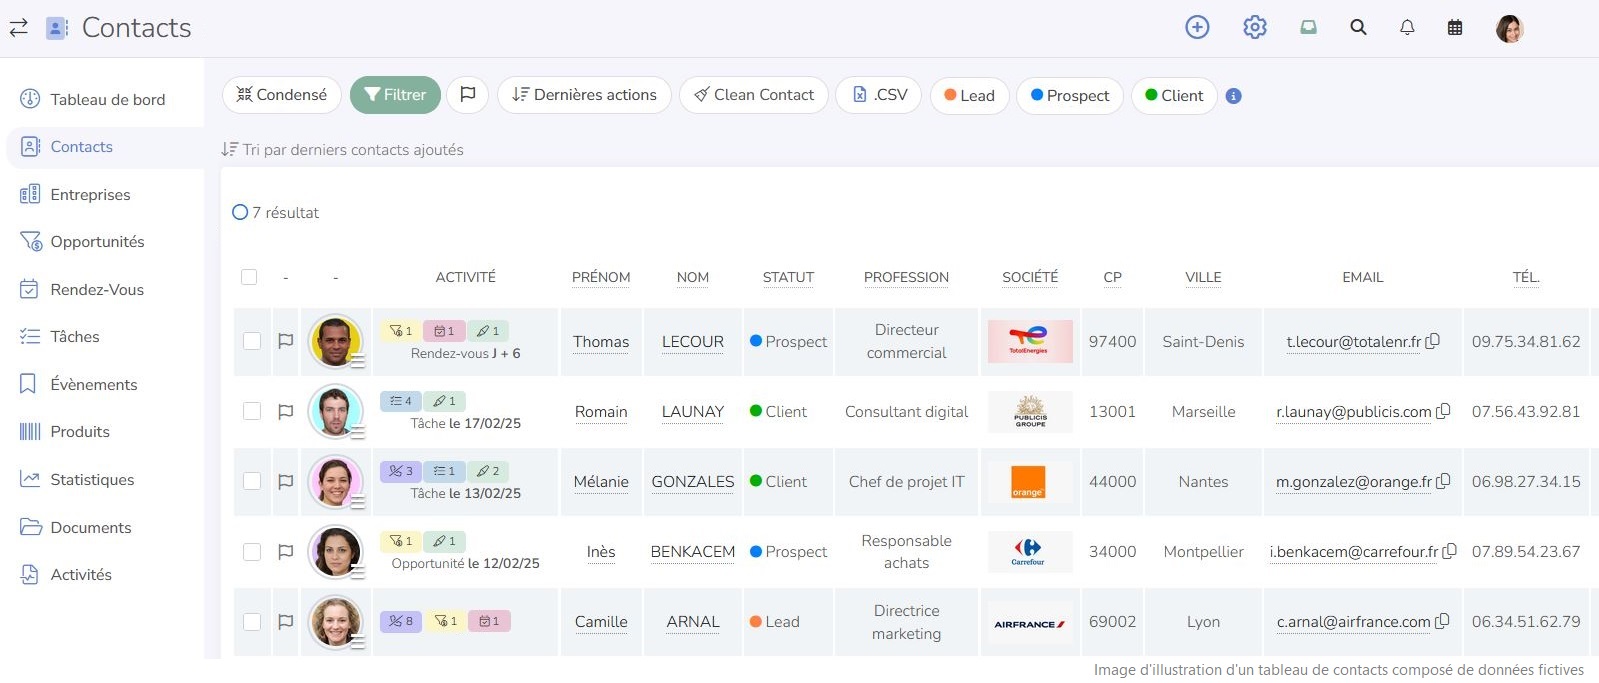This screenshot has width=1599, height=683.
Task: Check the box for Thomas LECOUR
Action: tap(252, 341)
